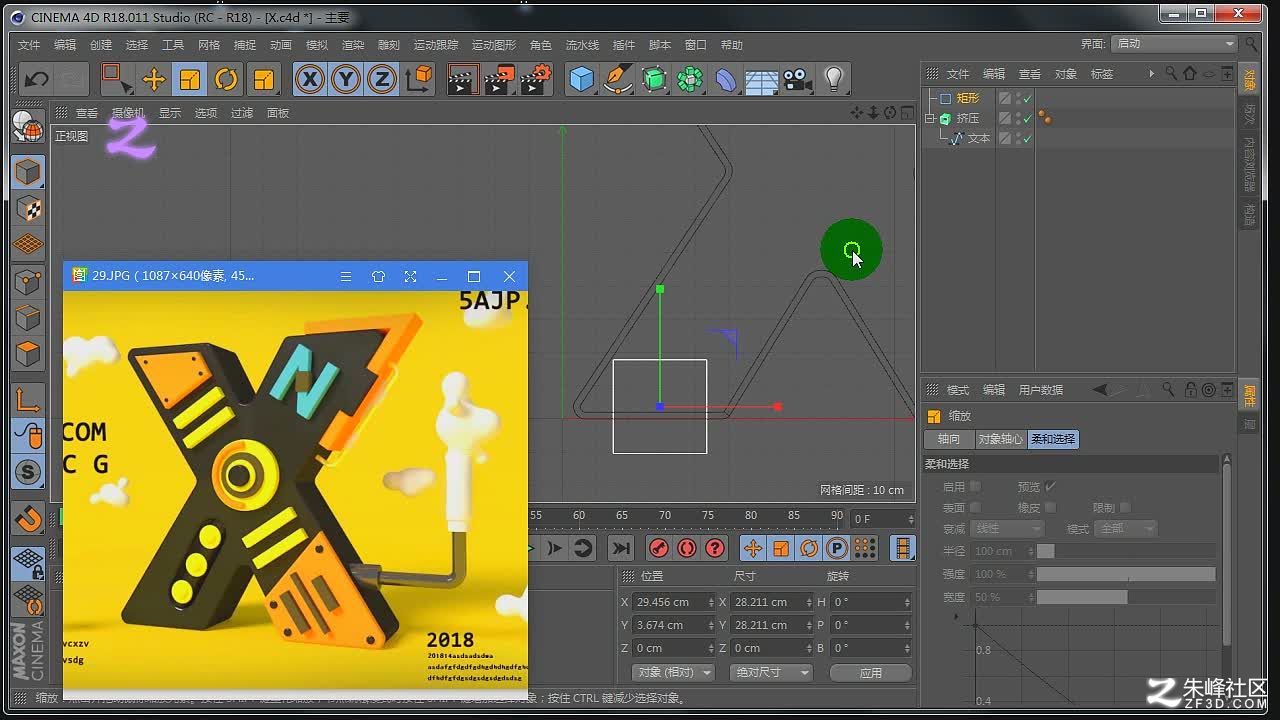Toggle the Y axis lock
1280x720 pixels.
click(x=346, y=79)
